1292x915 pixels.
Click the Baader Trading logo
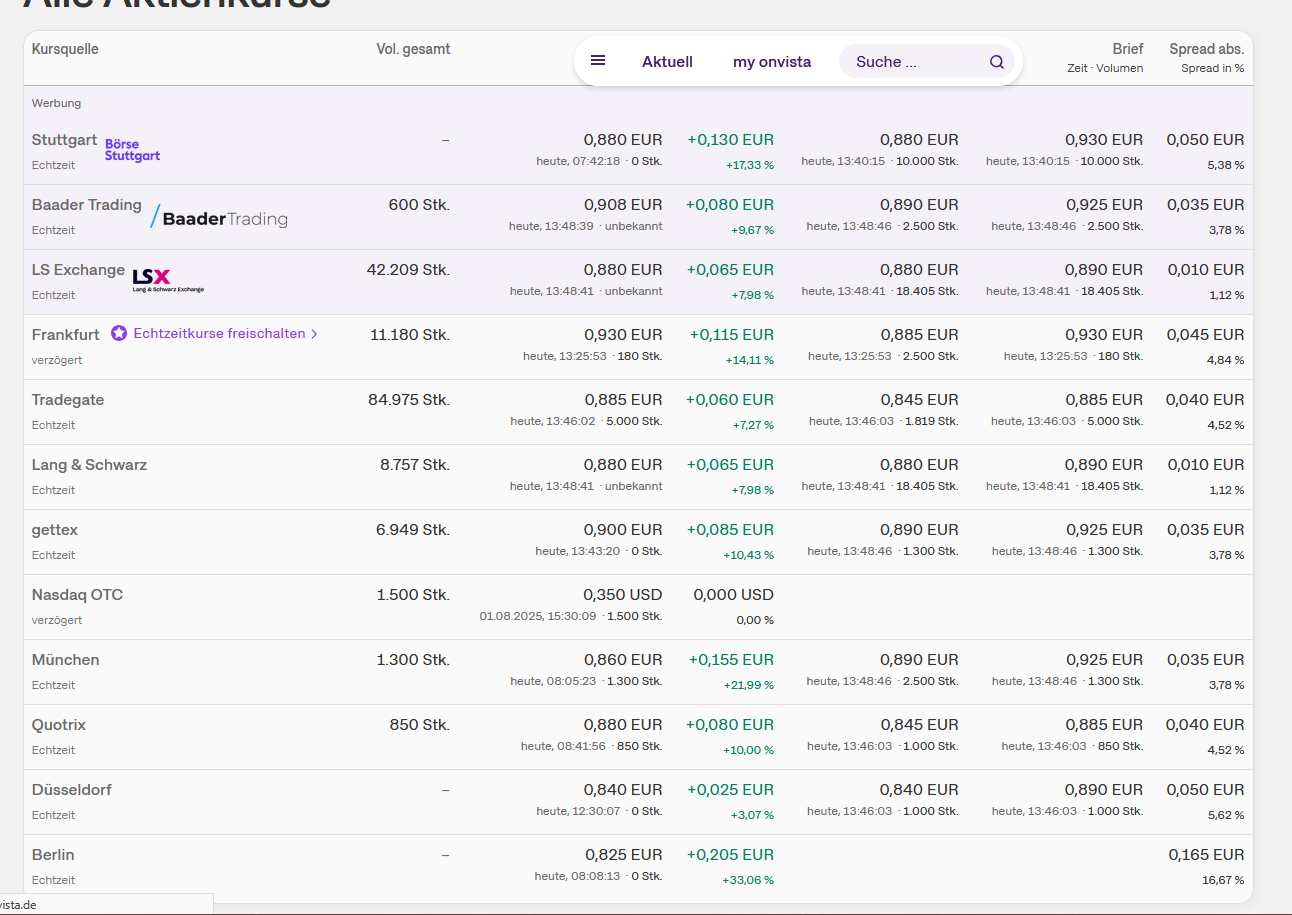[x=219, y=218]
